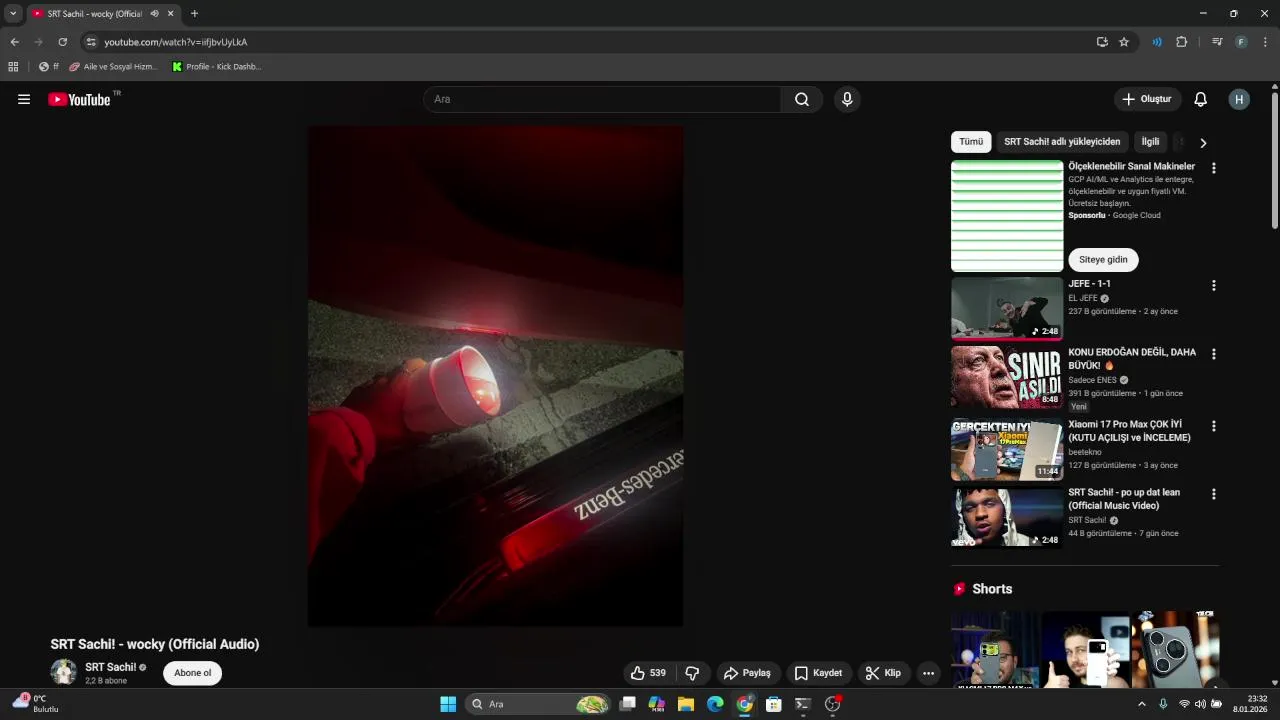Open File Explorer from the taskbar

tap(686, 704)
